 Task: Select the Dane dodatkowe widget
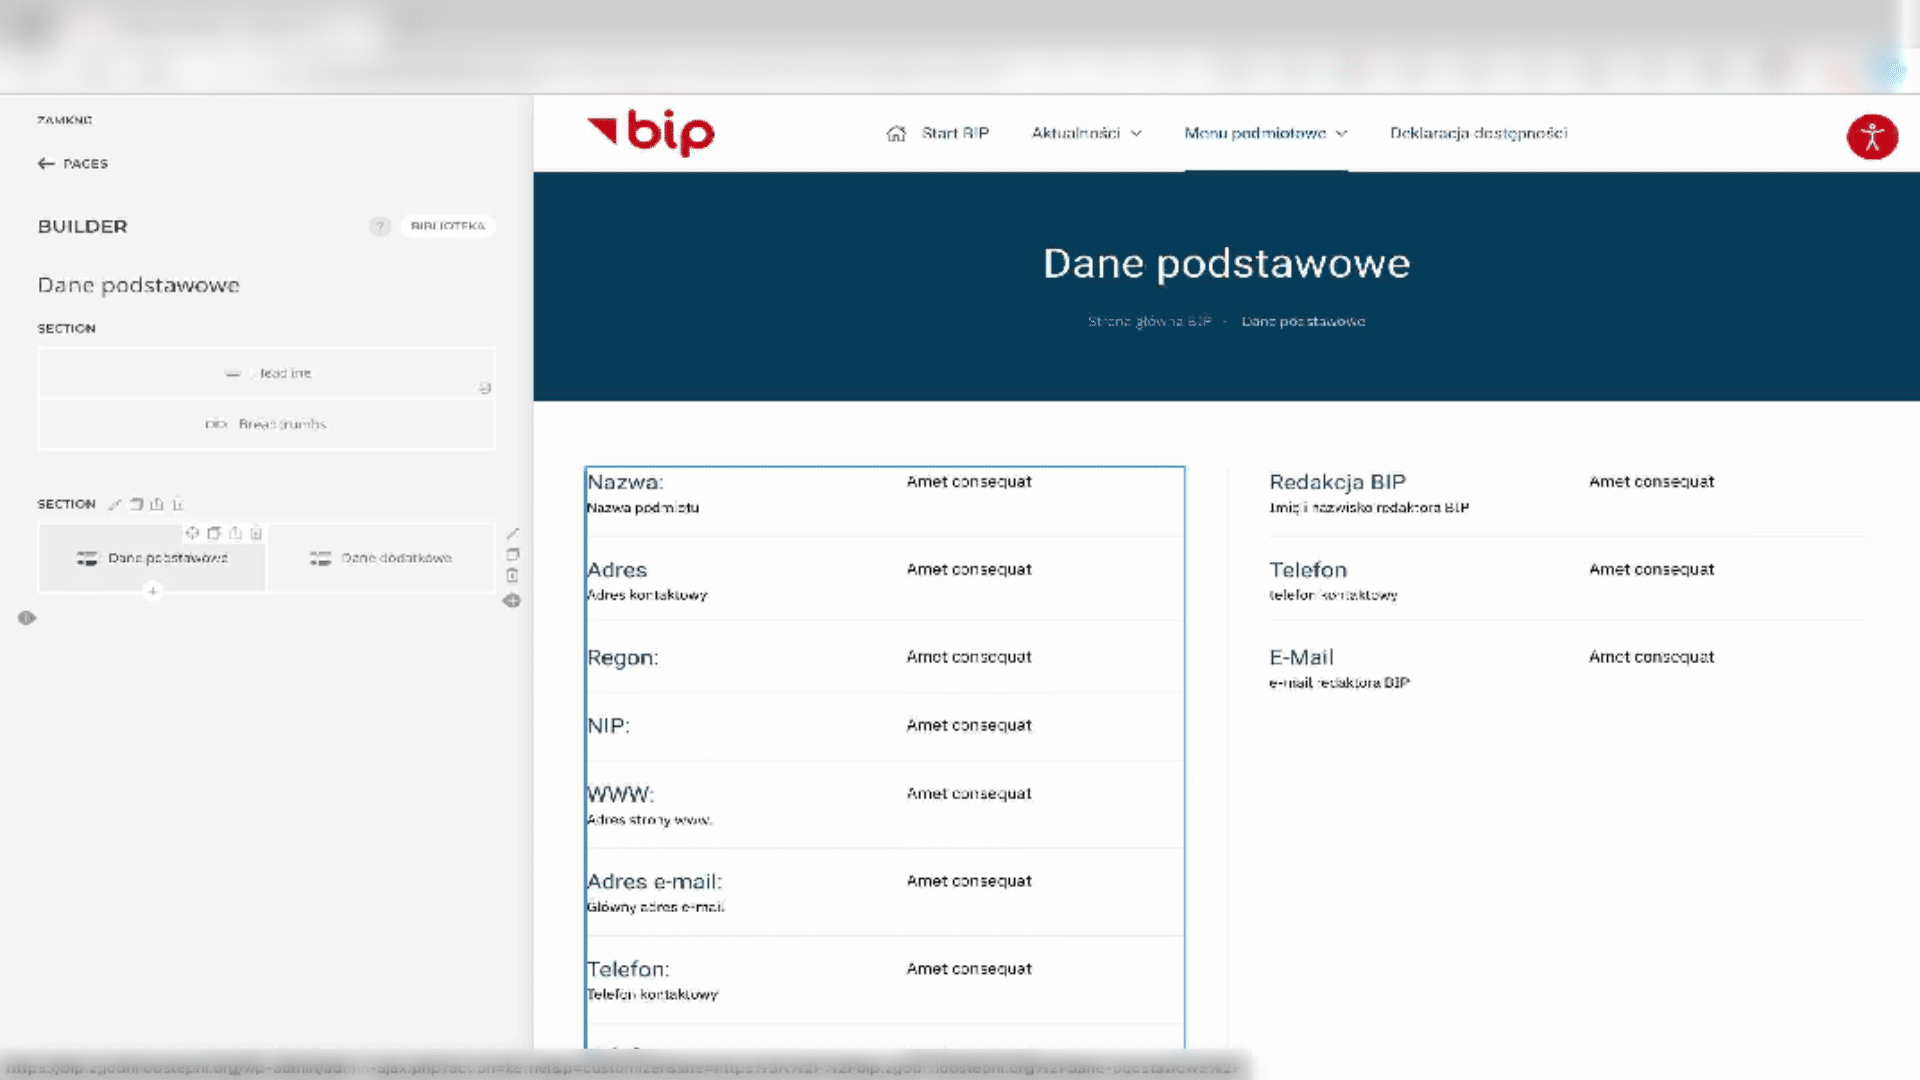381,558
